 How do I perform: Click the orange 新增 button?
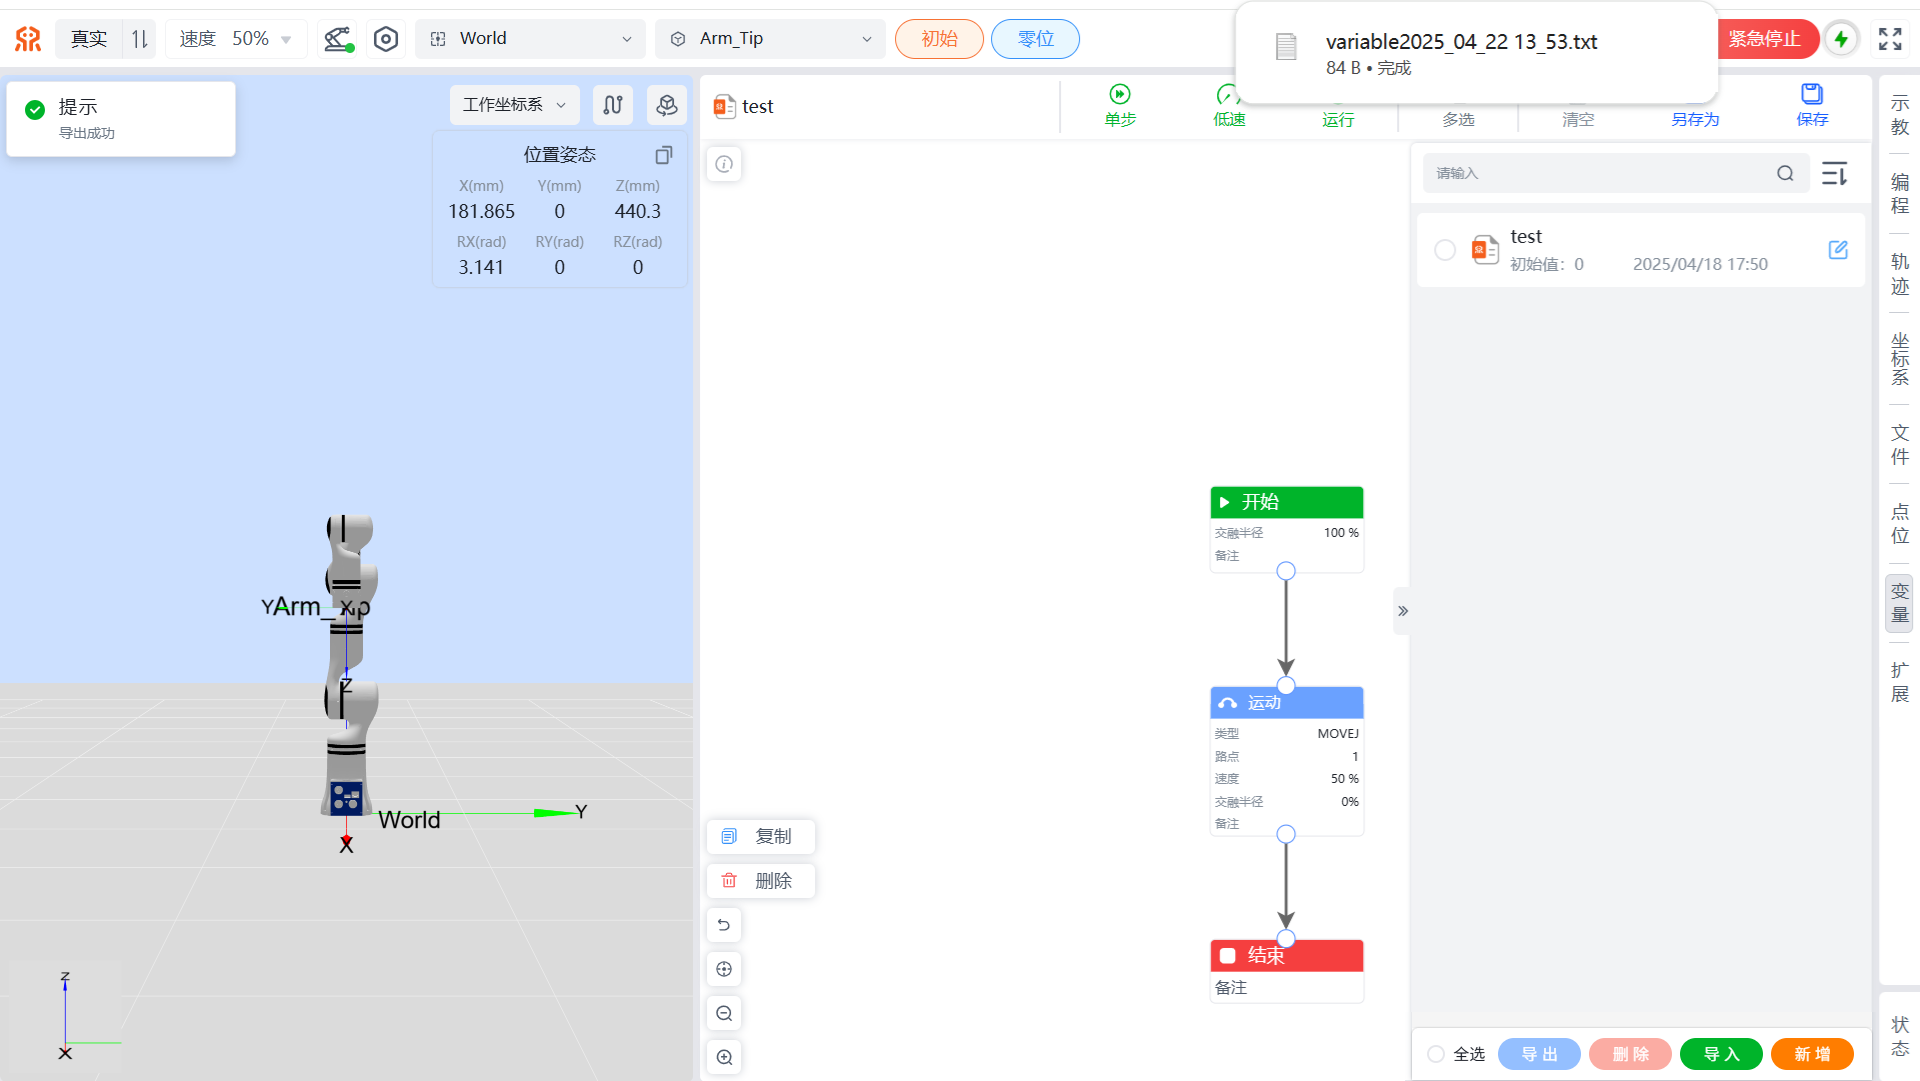click(x=1812, y=1054)
